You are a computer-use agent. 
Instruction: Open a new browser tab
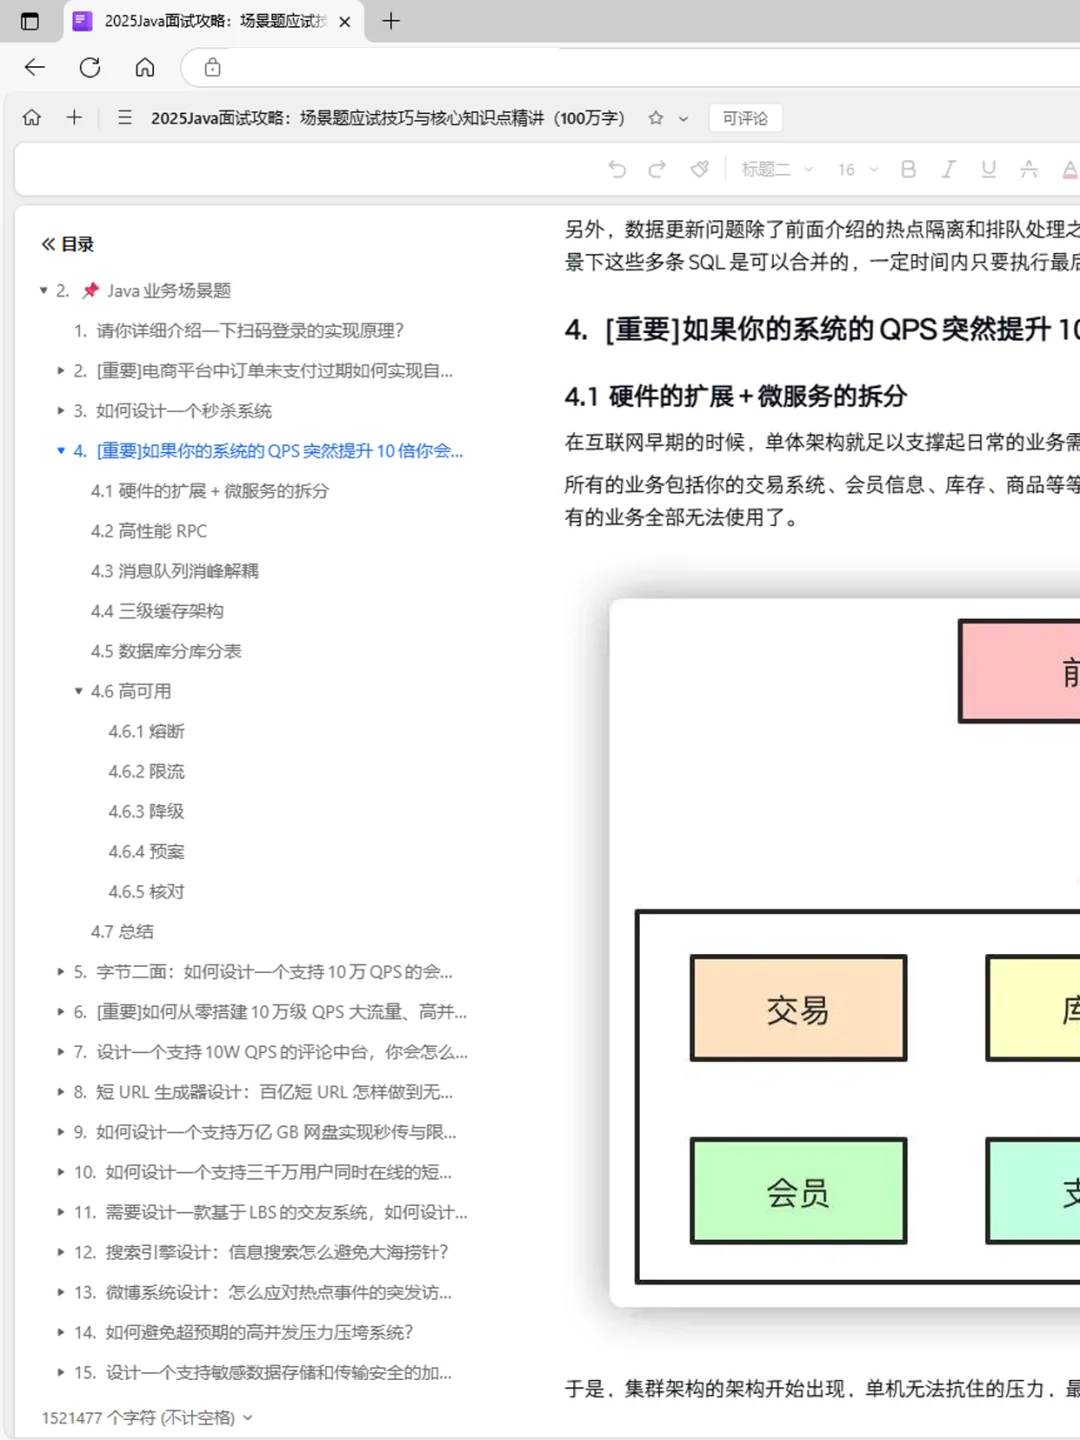(391, 21)
